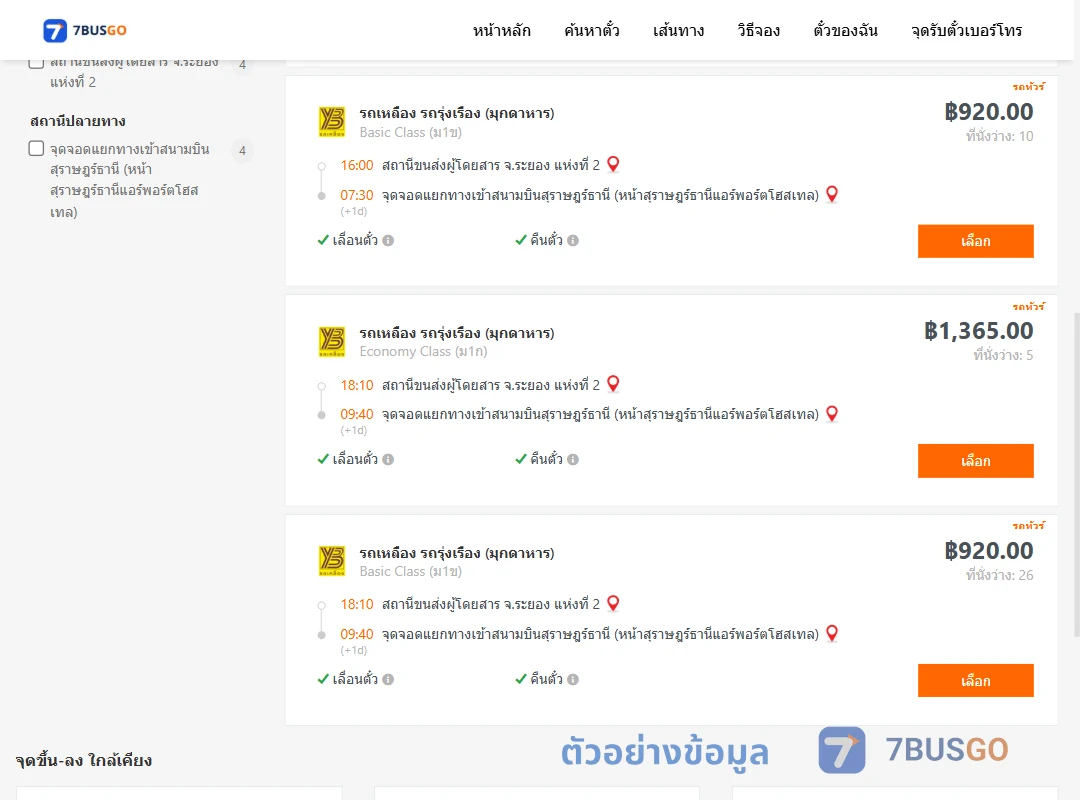This screenshot has width=1080, height=800.
Task: Select the ฿1,365.00 Economy Class trip
Action: pos(975,460)
